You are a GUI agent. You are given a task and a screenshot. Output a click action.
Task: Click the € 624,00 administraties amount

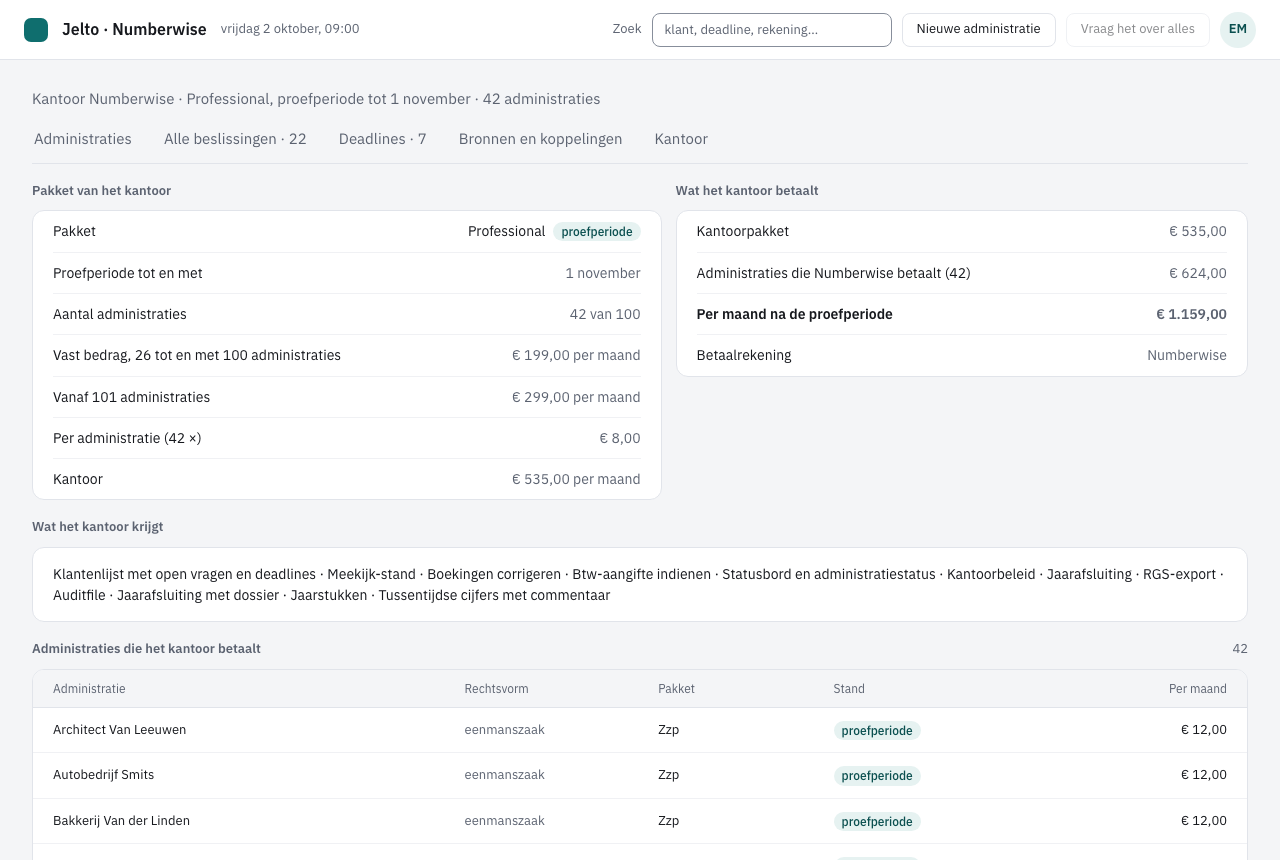click(x=1198, y=273)
